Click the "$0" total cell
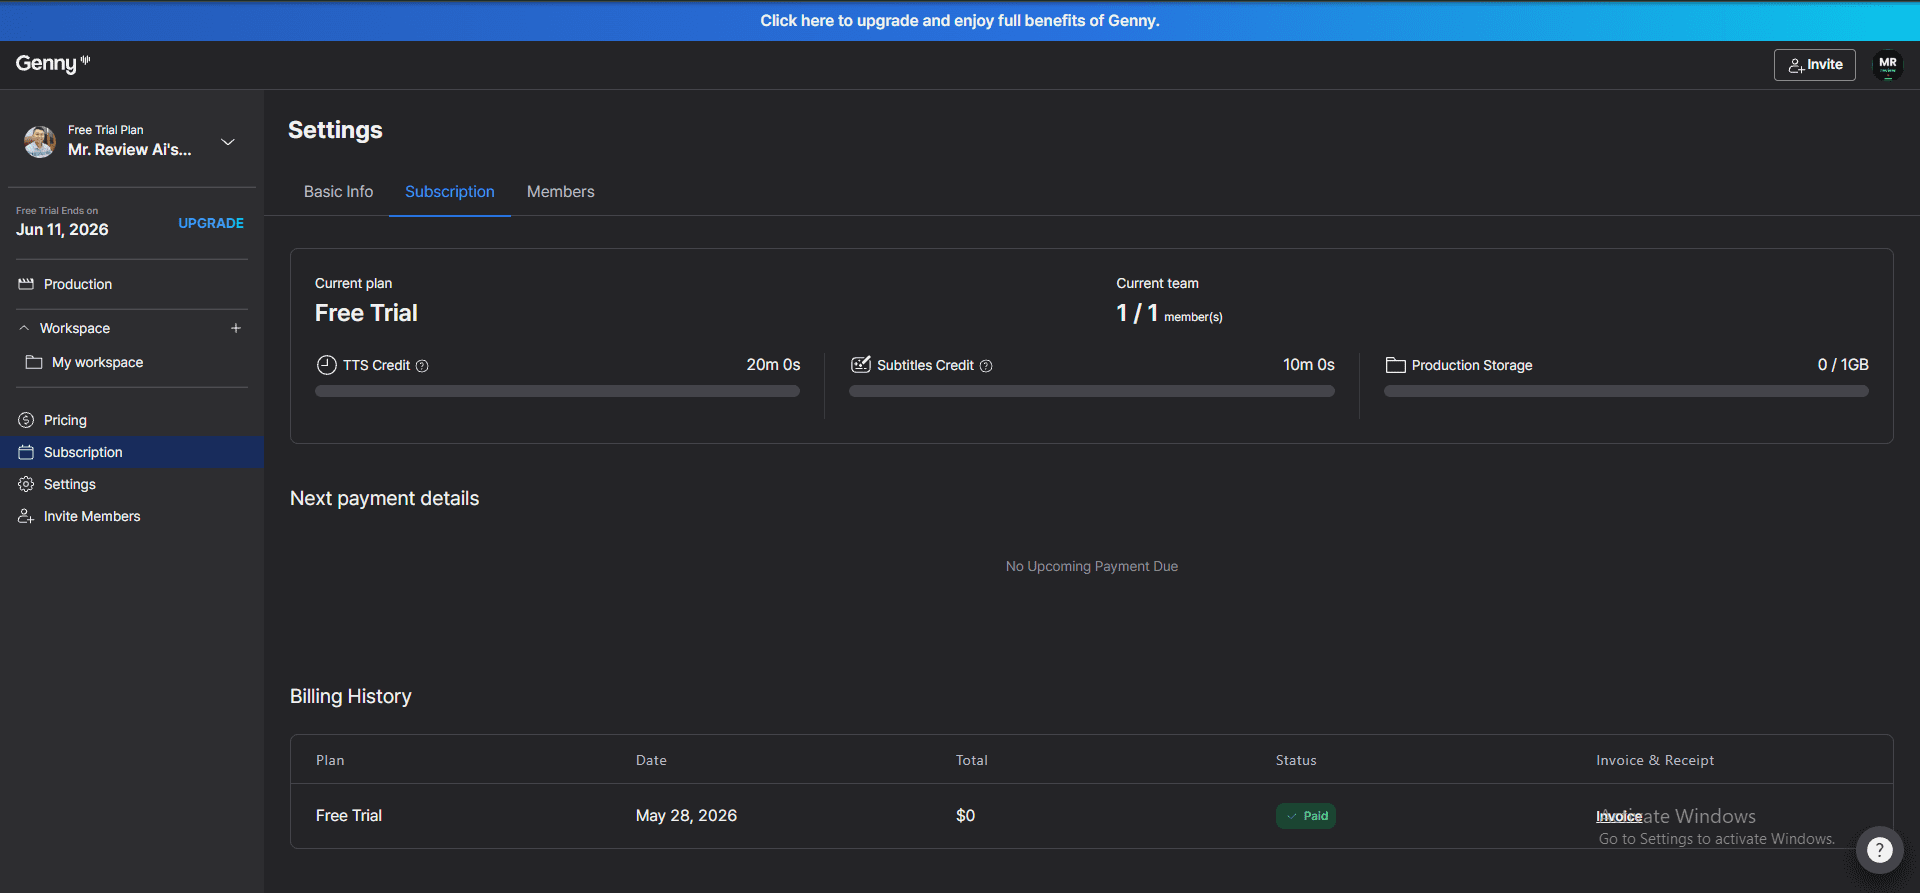Viewport: 1920px width, 893px height. [x=965, y=816]
